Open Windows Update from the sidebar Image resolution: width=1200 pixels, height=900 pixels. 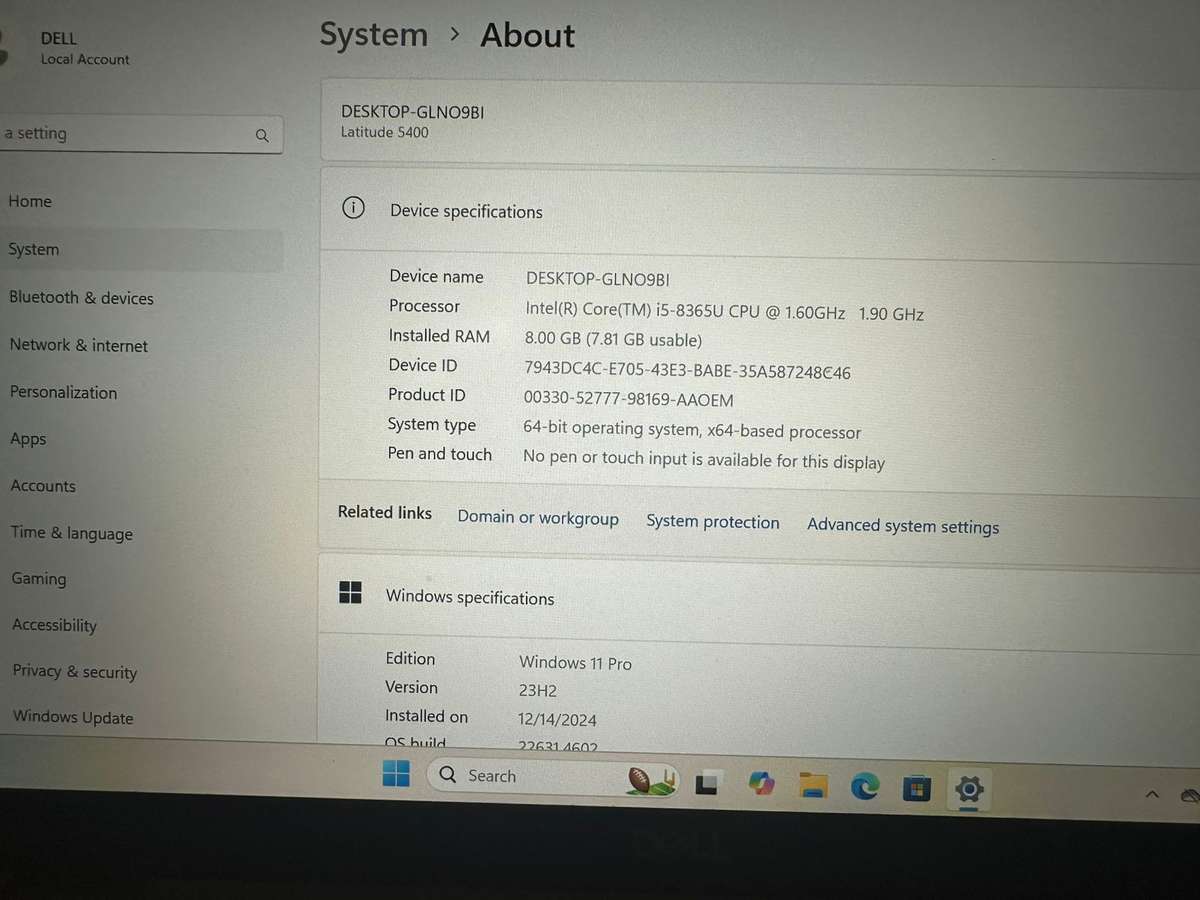[72, 717]
